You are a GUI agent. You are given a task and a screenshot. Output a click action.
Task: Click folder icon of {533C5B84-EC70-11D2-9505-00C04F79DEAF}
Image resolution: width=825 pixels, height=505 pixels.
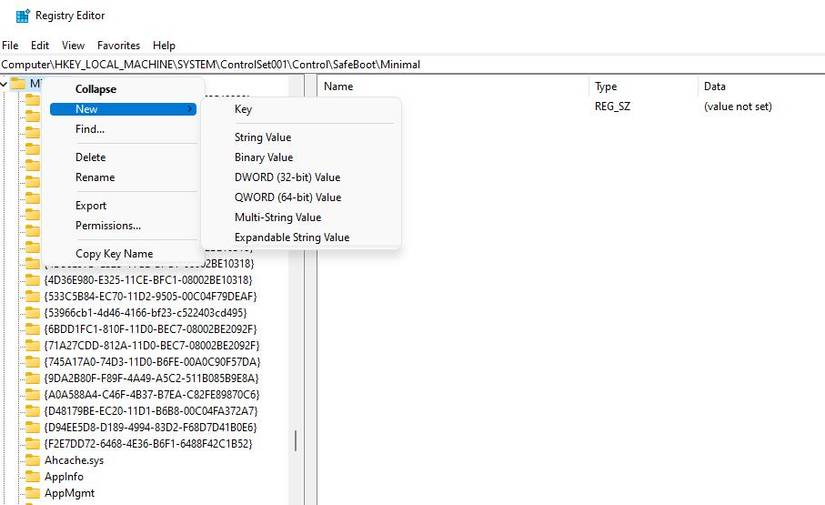tap(33, 296)
